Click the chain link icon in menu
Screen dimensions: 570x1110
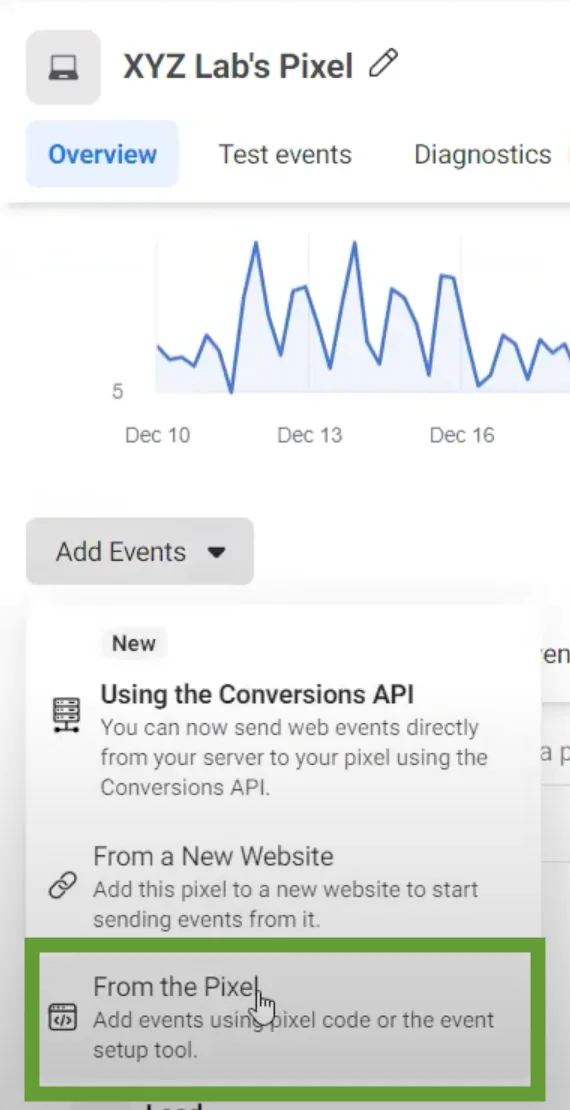(62, 886)
